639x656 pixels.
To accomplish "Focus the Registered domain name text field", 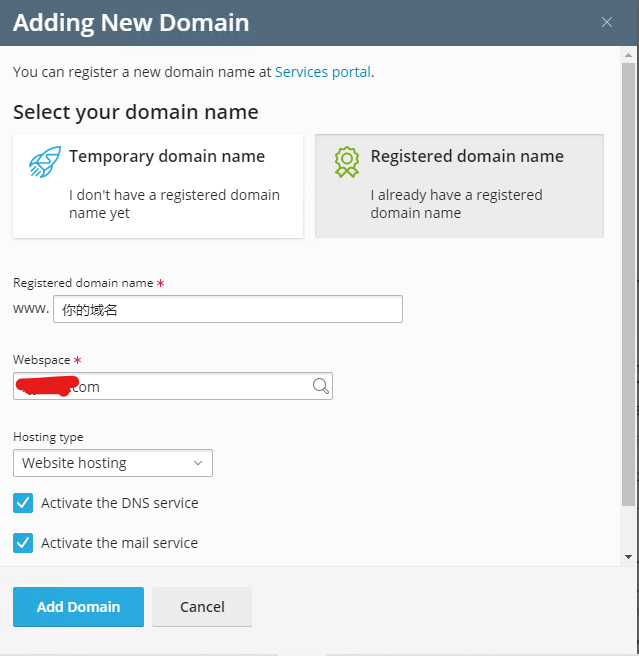I will point(227,309).
